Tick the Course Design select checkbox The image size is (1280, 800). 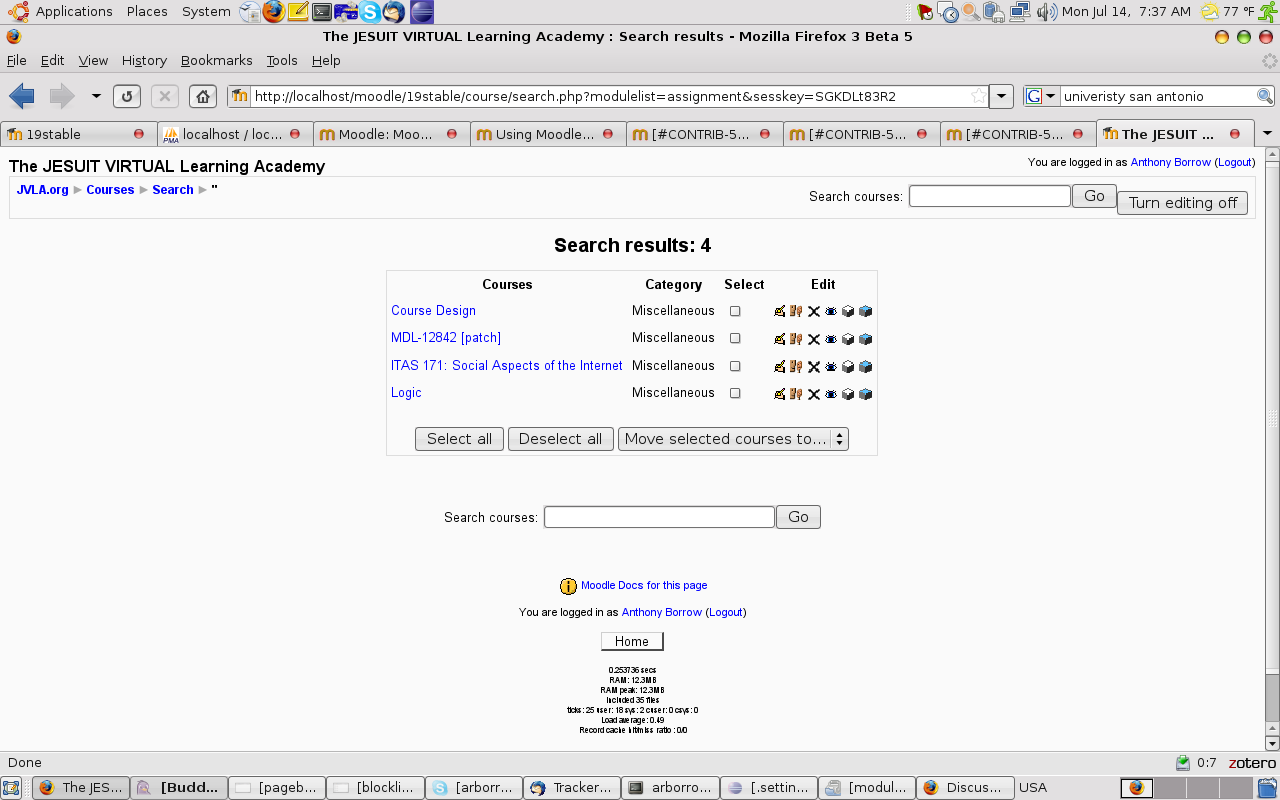735,311
